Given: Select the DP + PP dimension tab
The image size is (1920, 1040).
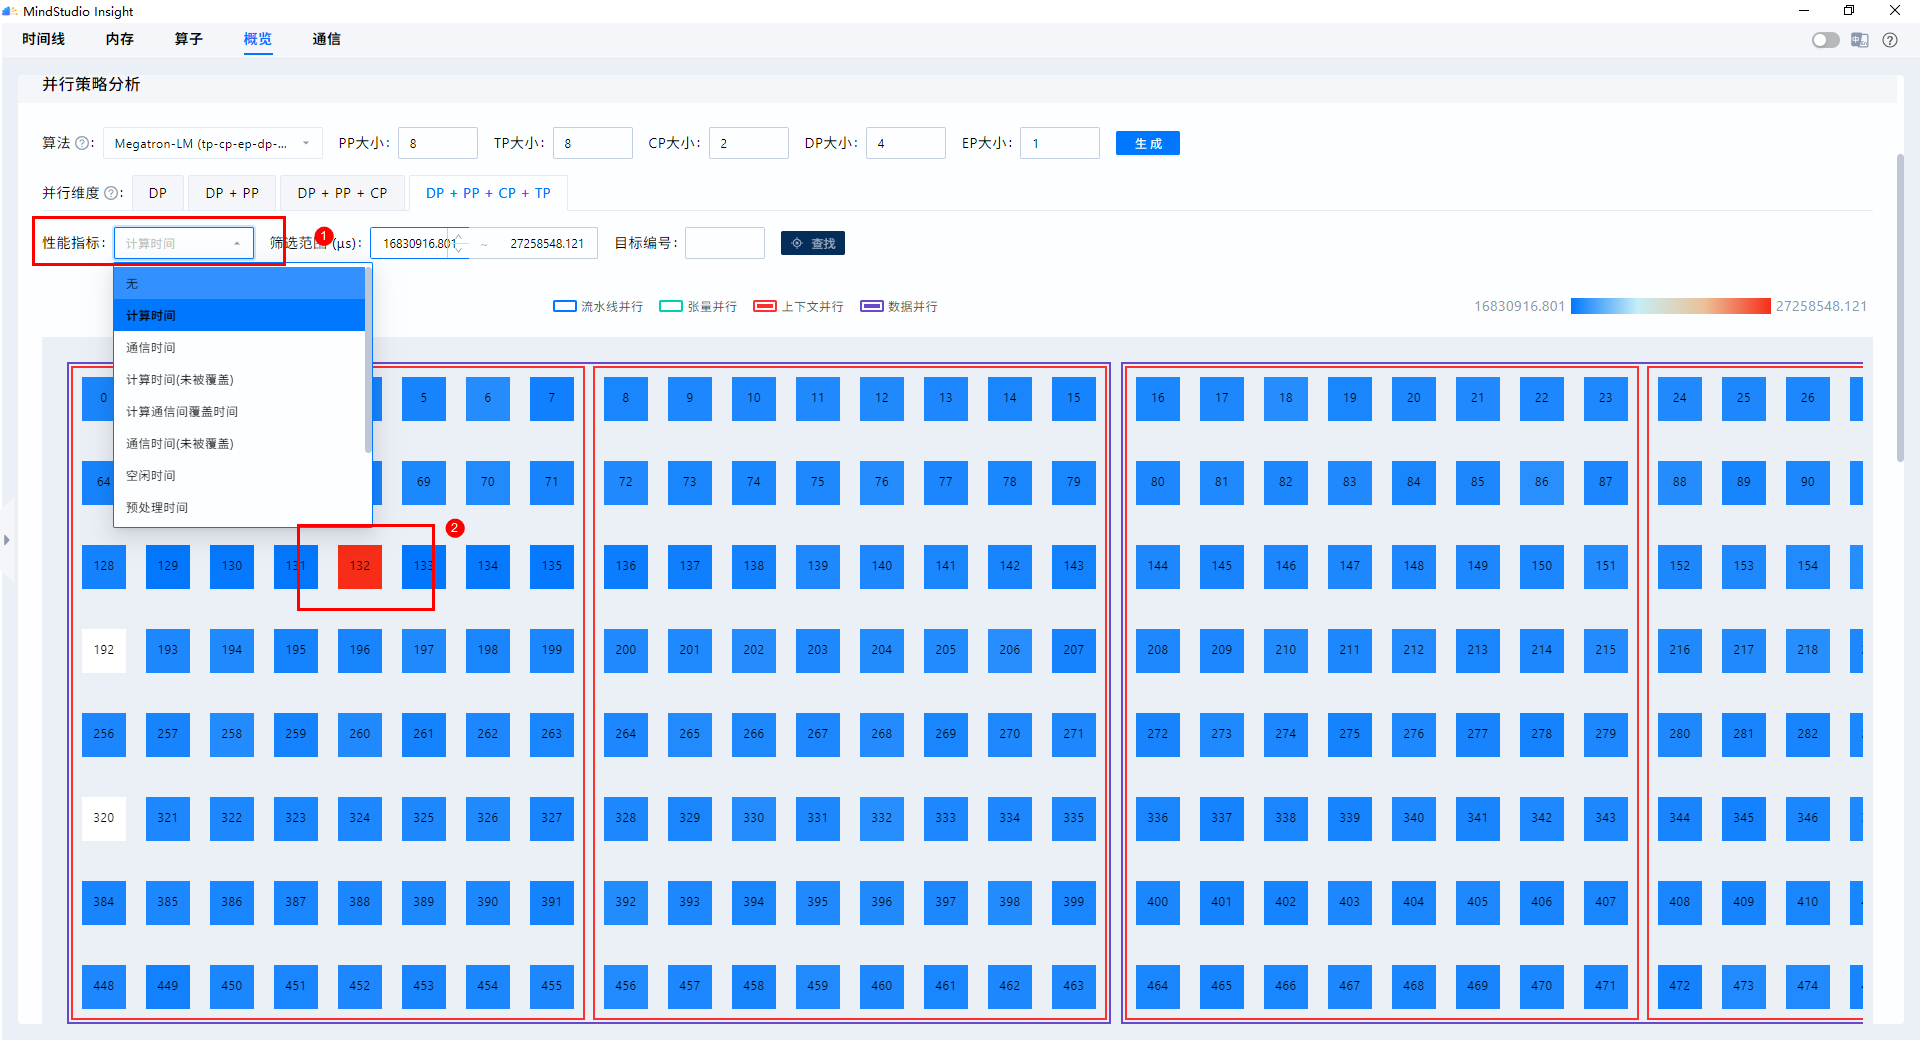Looking at the screenshot, I should (232, 193).
